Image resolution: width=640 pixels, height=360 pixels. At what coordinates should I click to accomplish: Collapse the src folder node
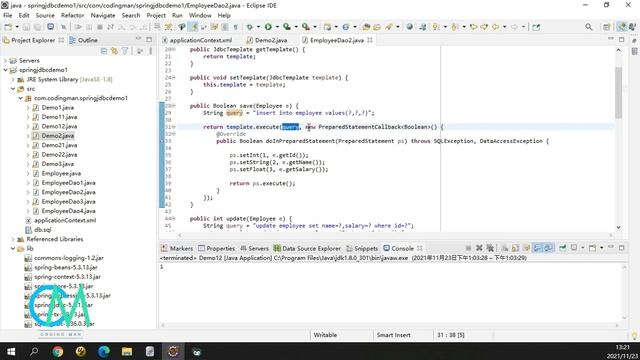13,89
